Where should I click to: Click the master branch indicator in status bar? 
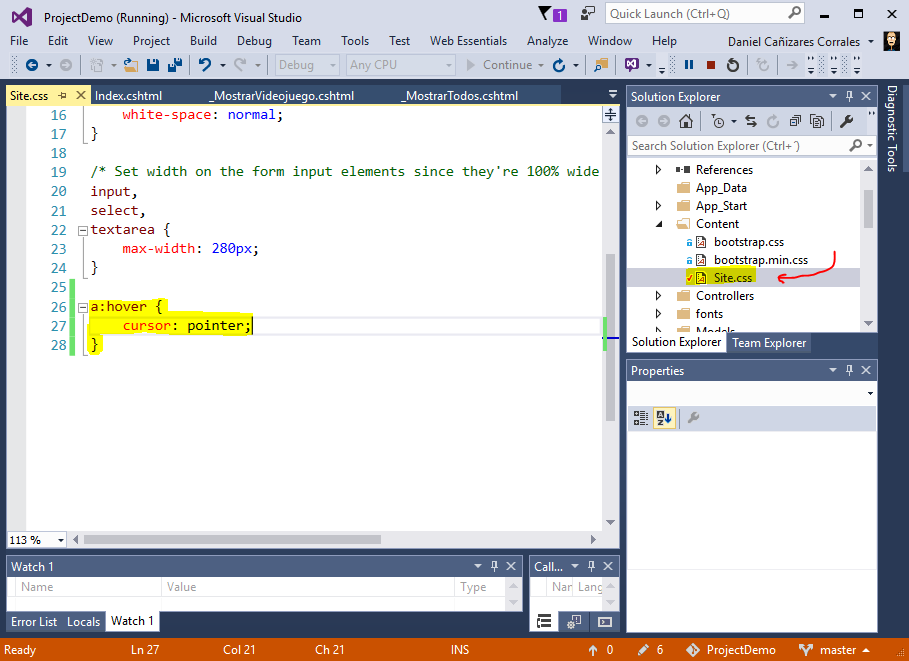pos(835,650)
